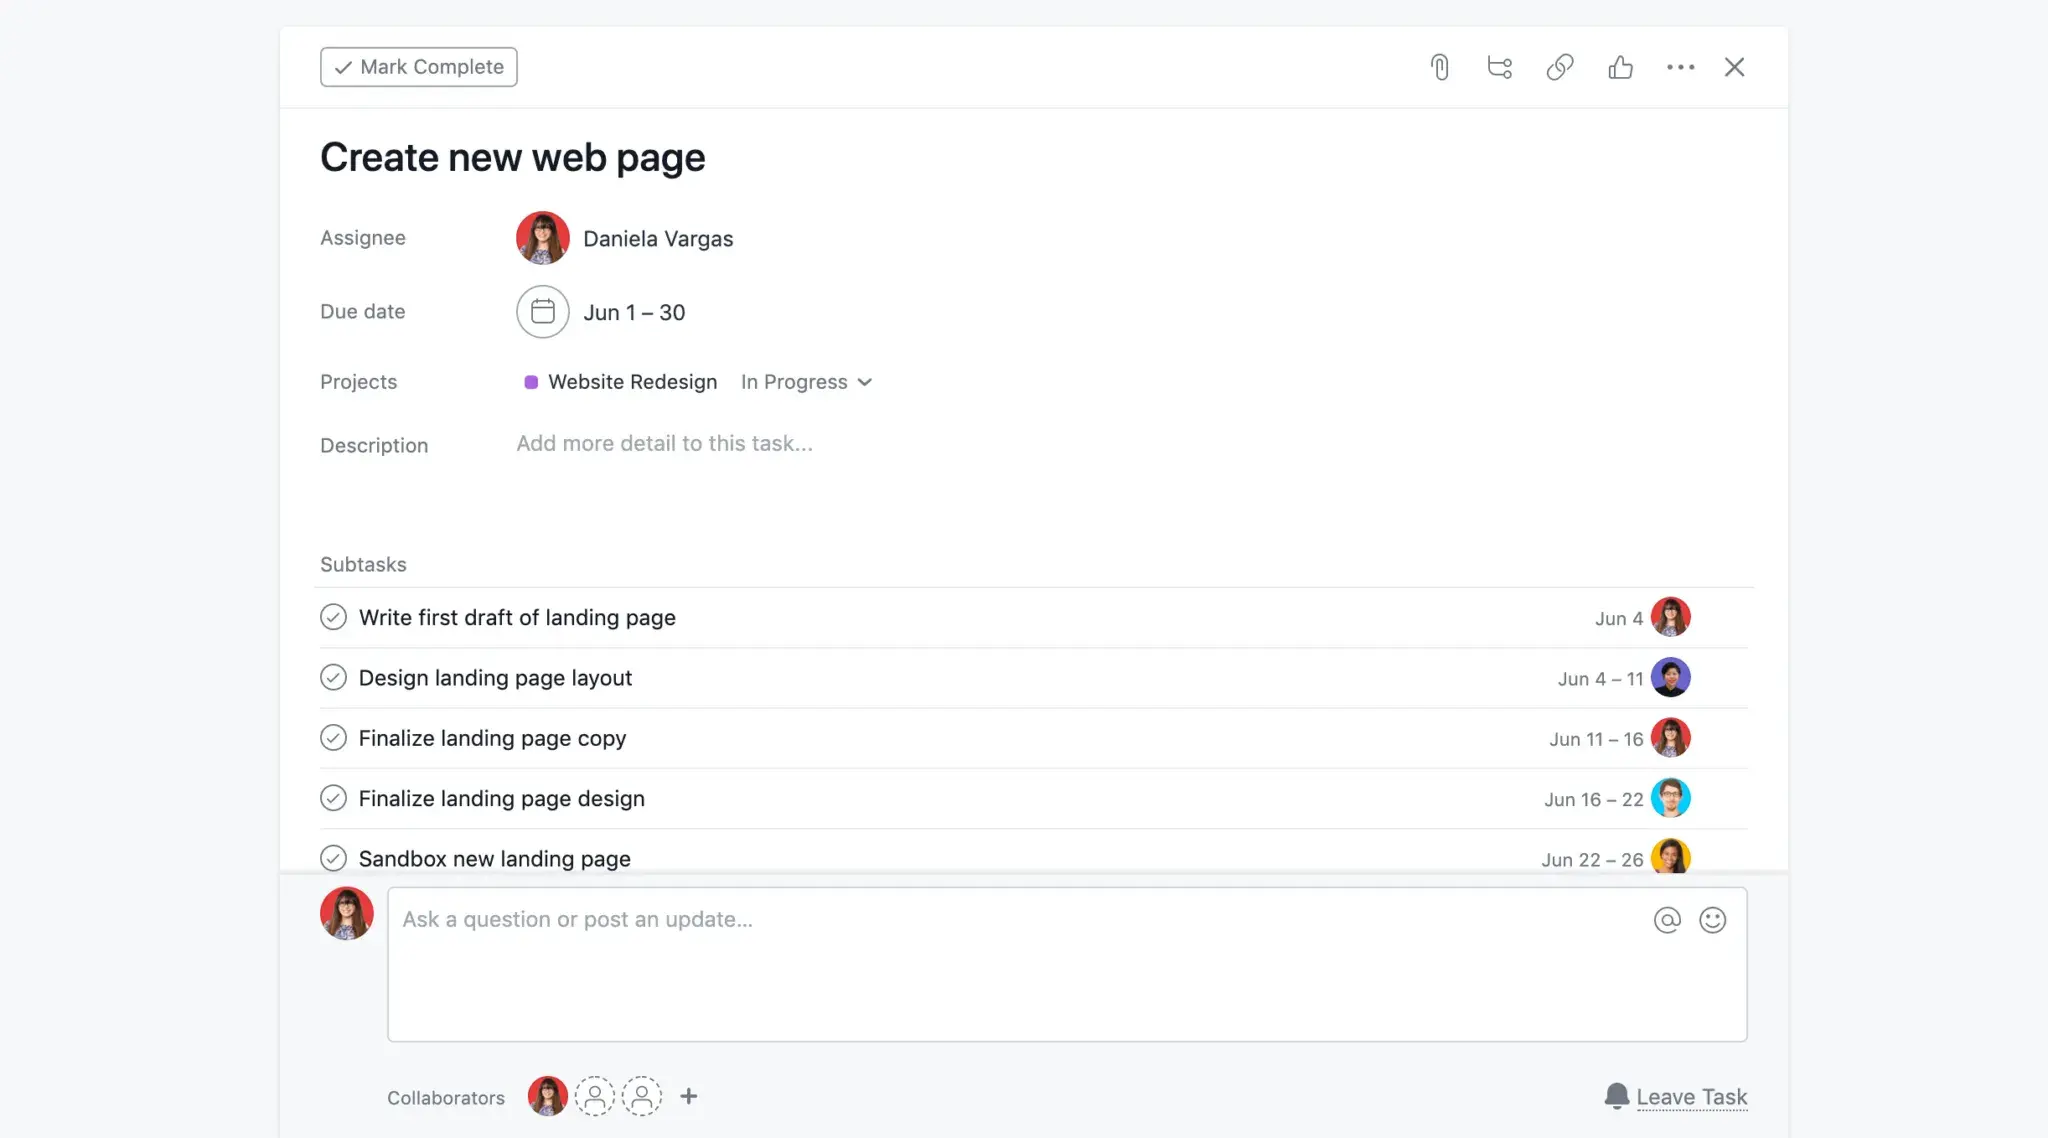
Task: Click the subtask/branch icon
Action: (x=1500, y=66)
